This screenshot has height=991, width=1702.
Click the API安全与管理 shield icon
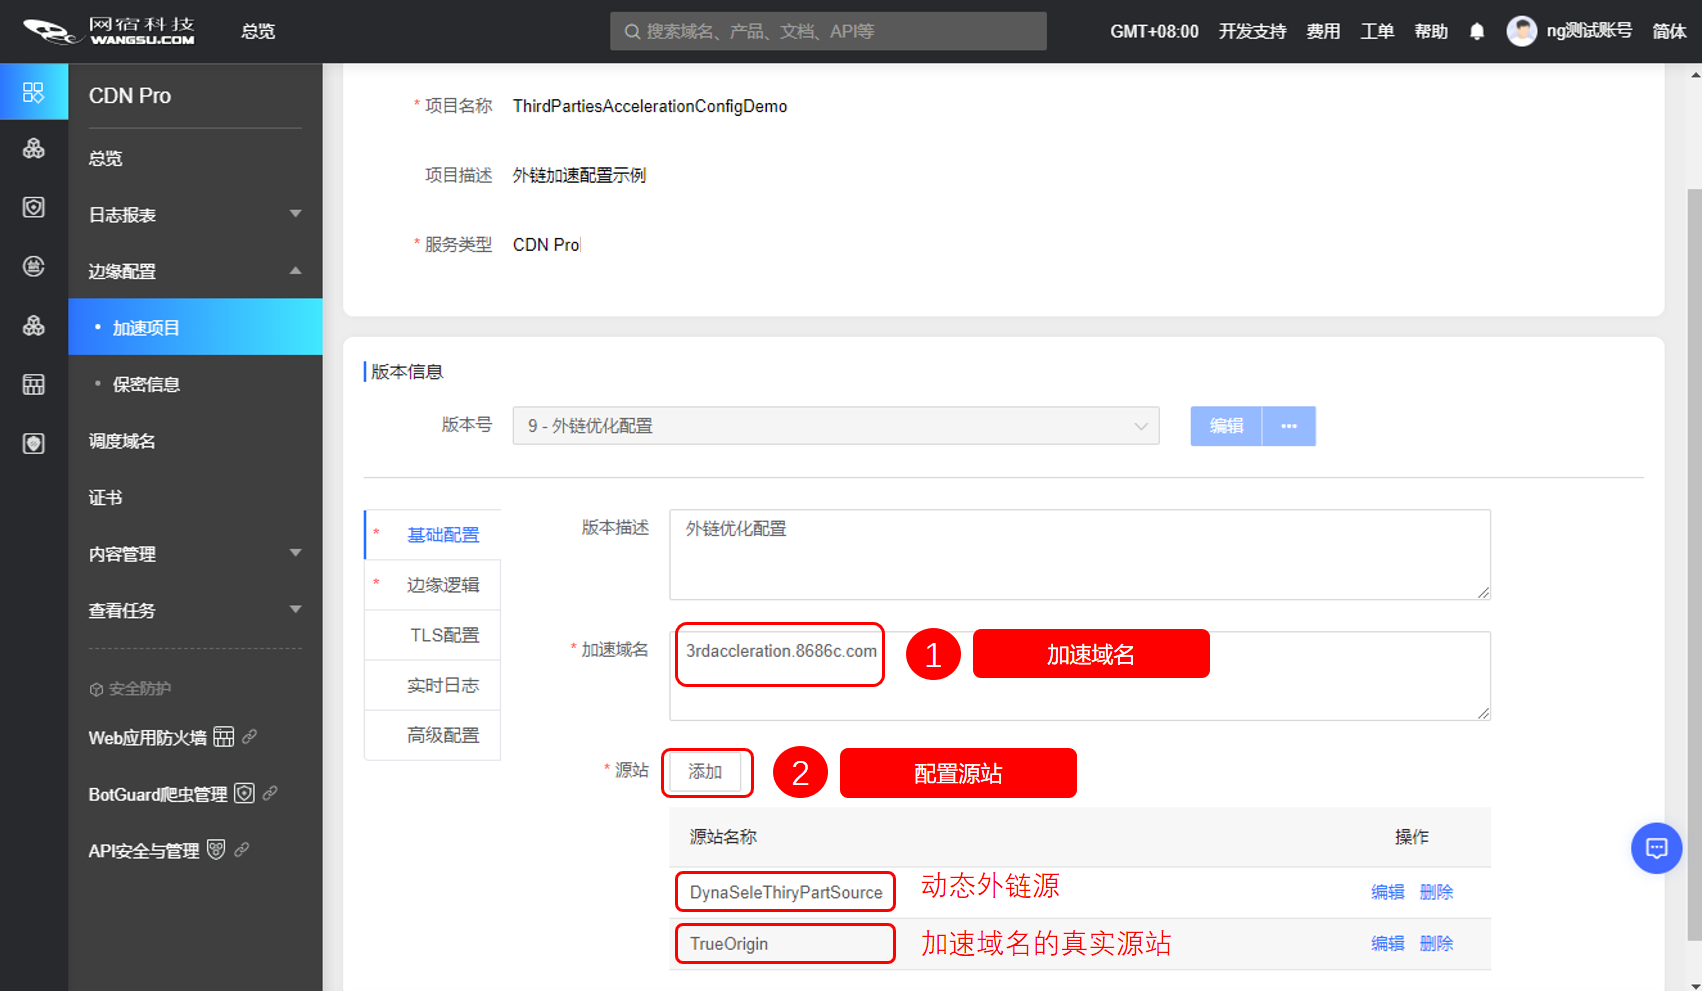coord(216,850)
